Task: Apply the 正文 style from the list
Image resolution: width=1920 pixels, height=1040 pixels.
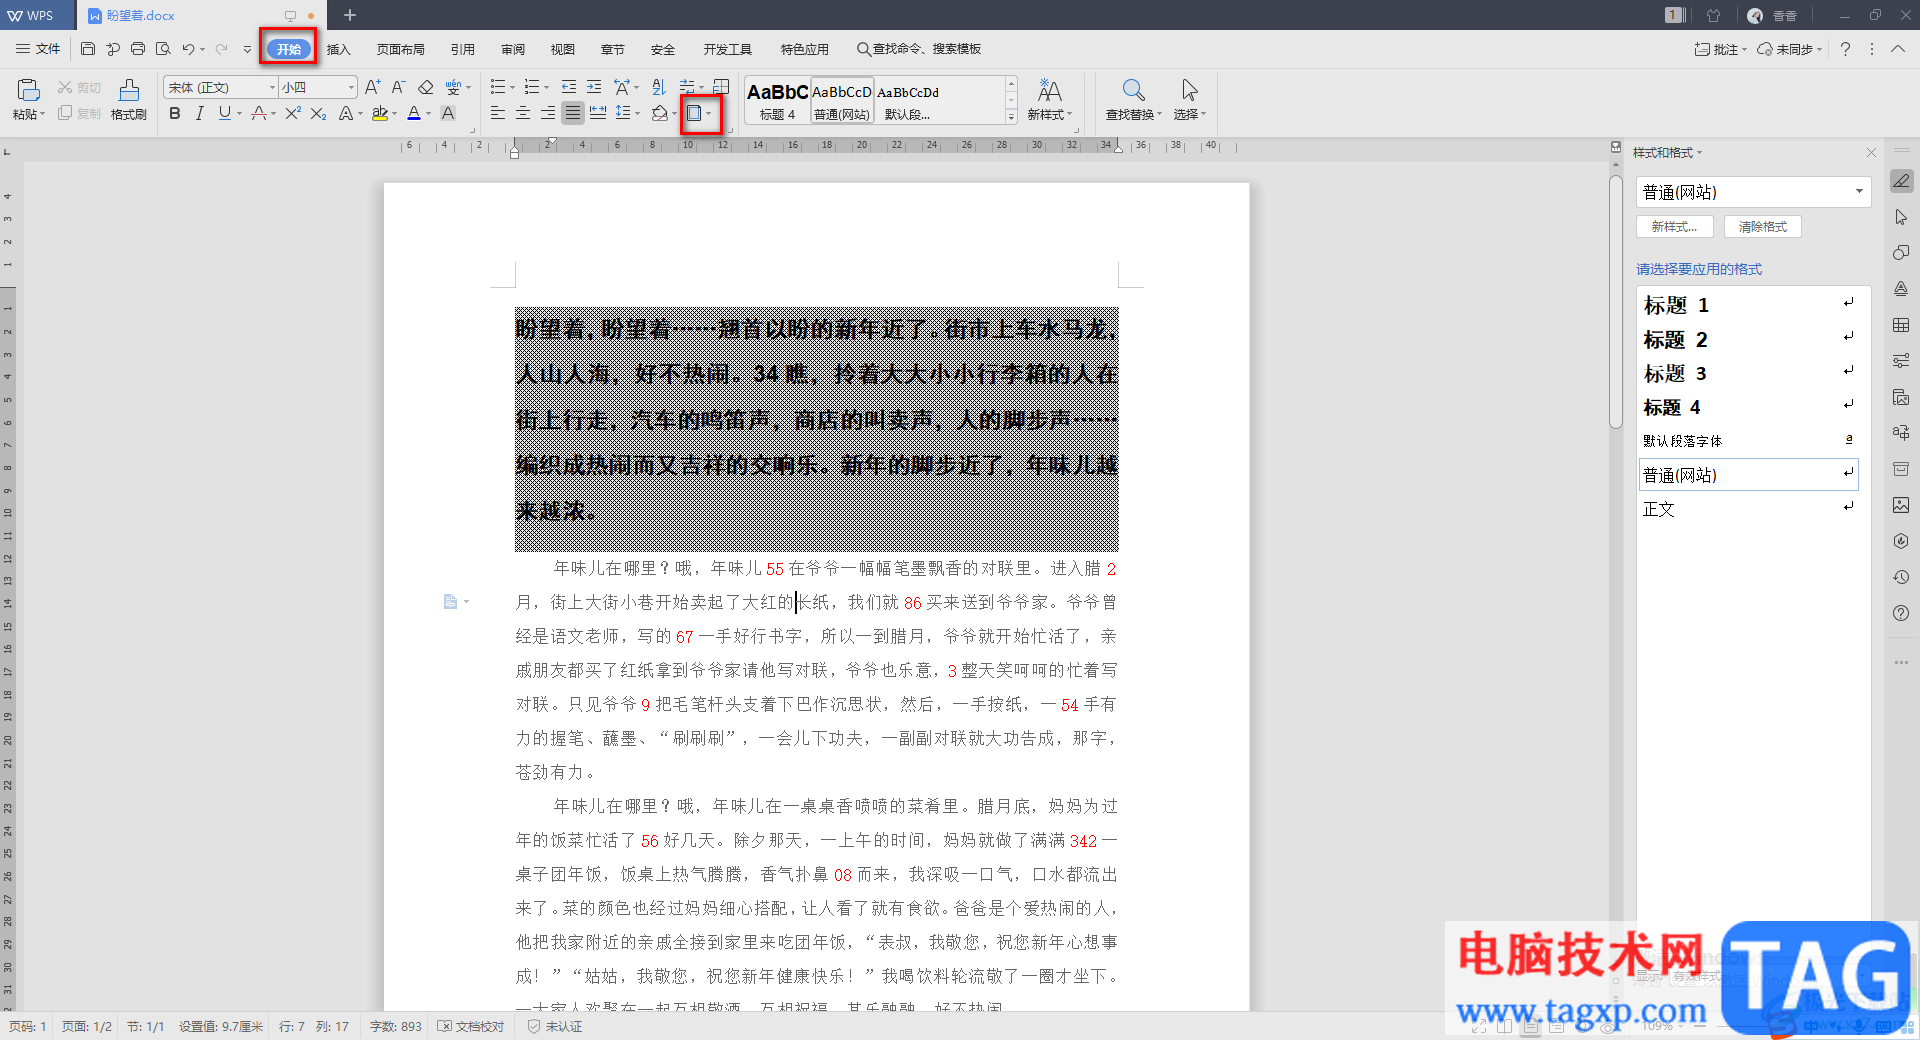Action: click(1748, 509)
